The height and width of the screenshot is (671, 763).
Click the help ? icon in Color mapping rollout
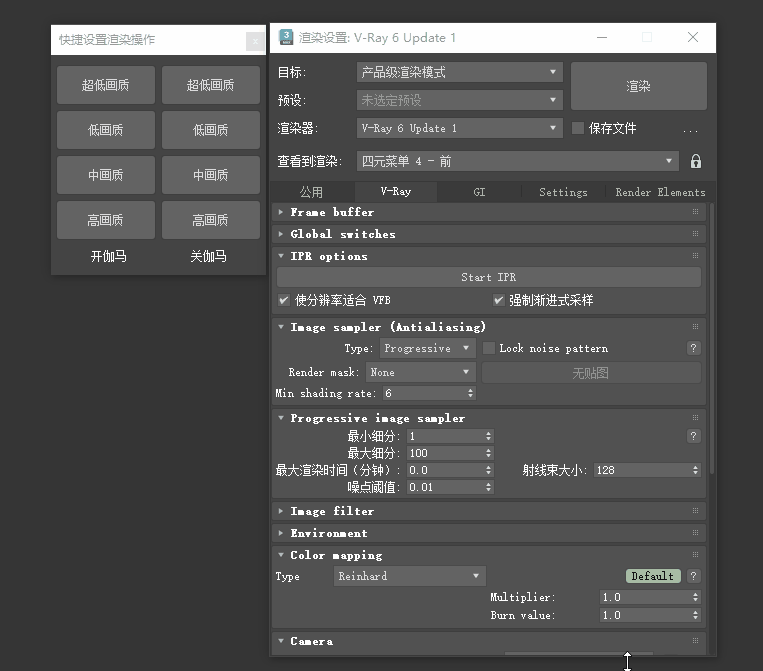[693, 576]
